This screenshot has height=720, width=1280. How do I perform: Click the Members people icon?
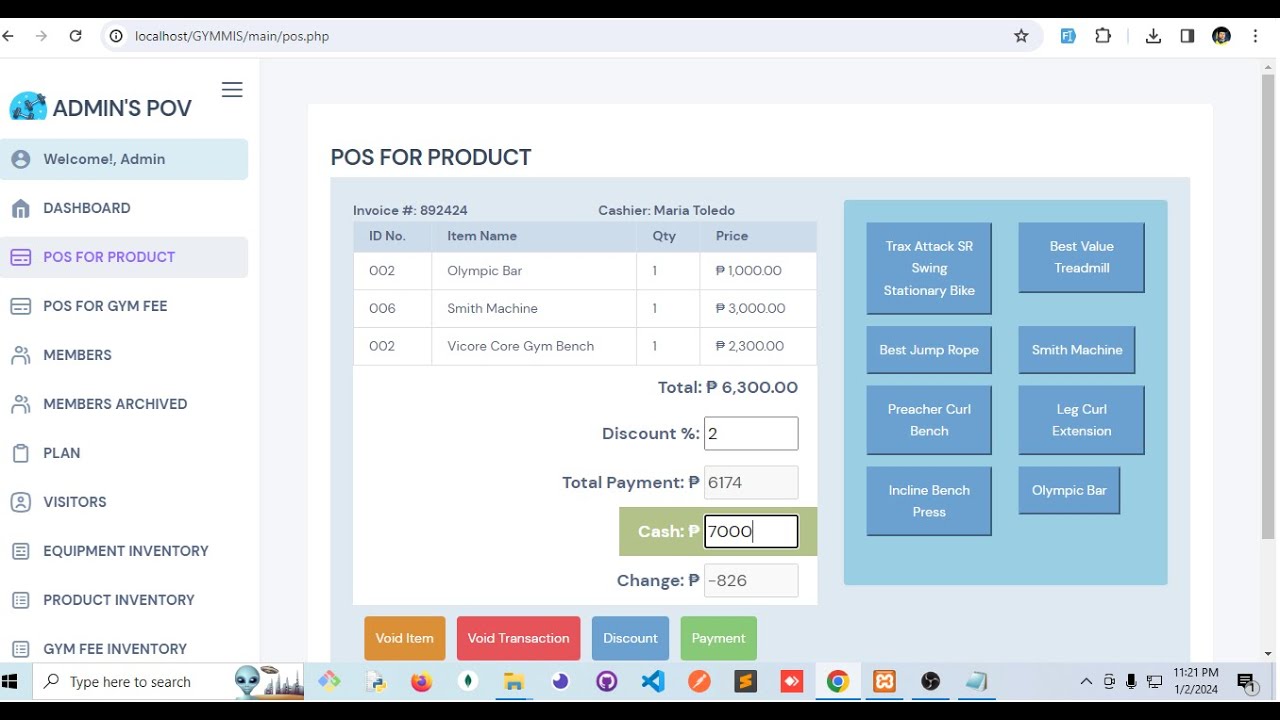[20, 355]
